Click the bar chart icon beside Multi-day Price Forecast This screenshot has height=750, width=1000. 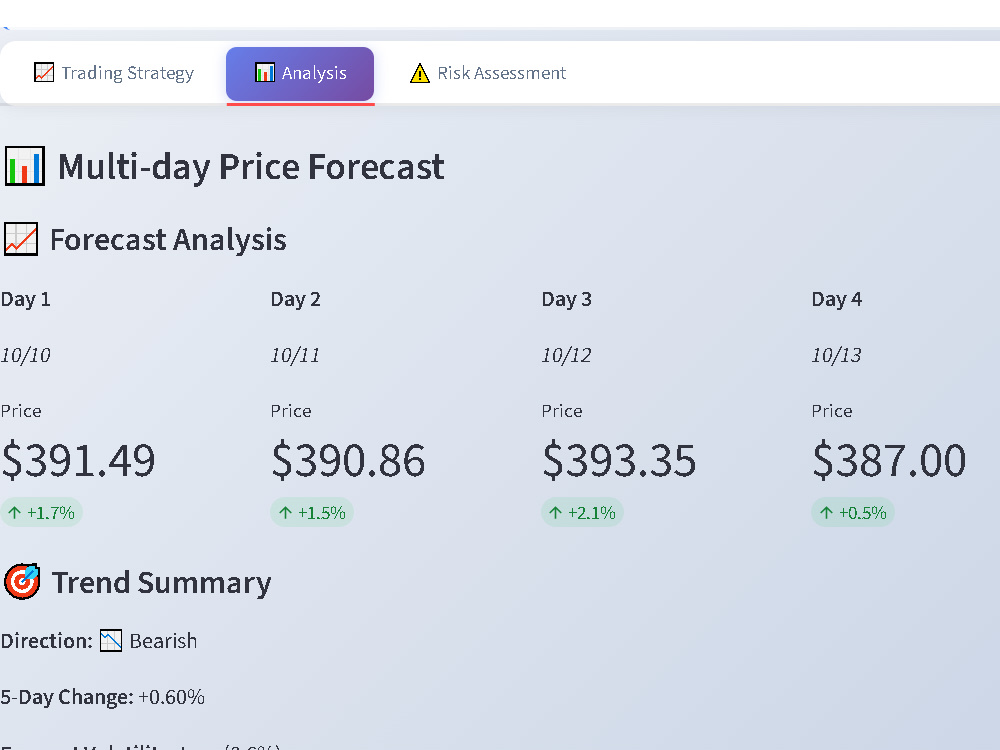click(25, 166)
